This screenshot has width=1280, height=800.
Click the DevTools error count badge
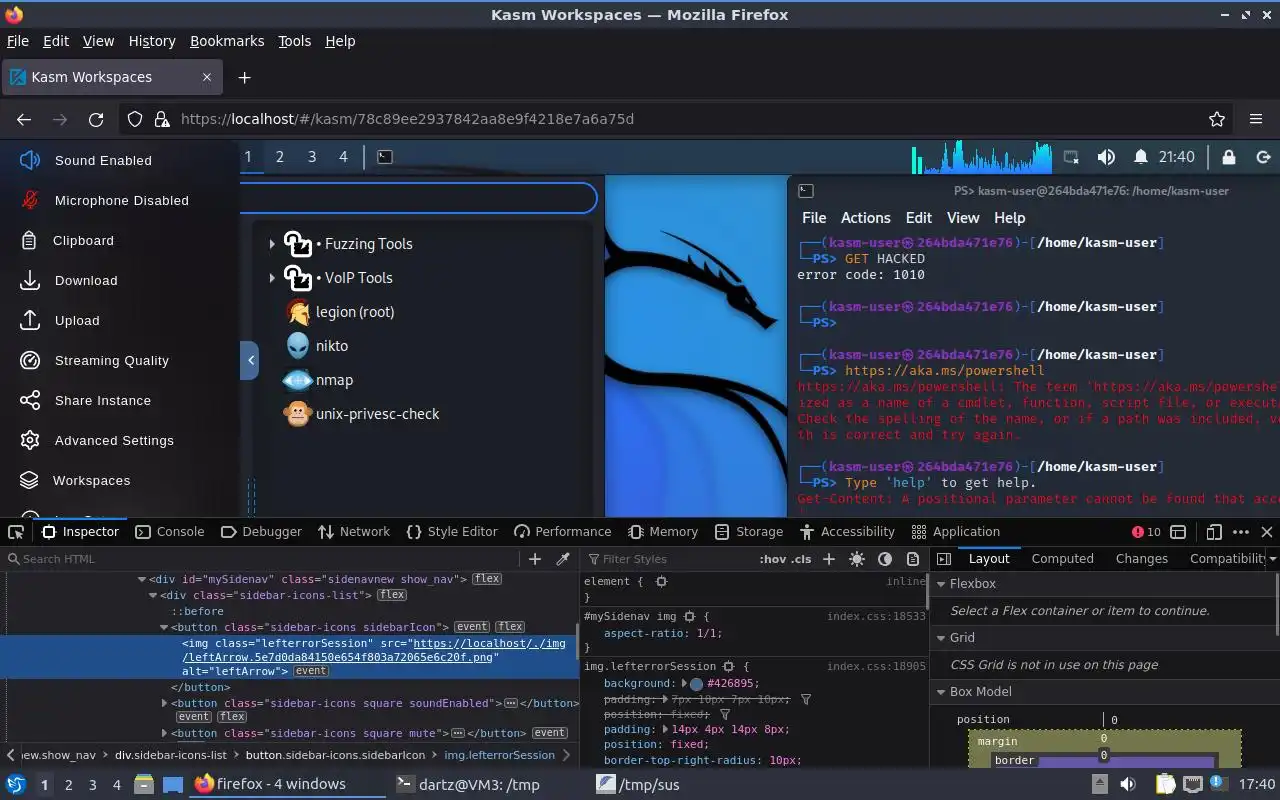1146,532
